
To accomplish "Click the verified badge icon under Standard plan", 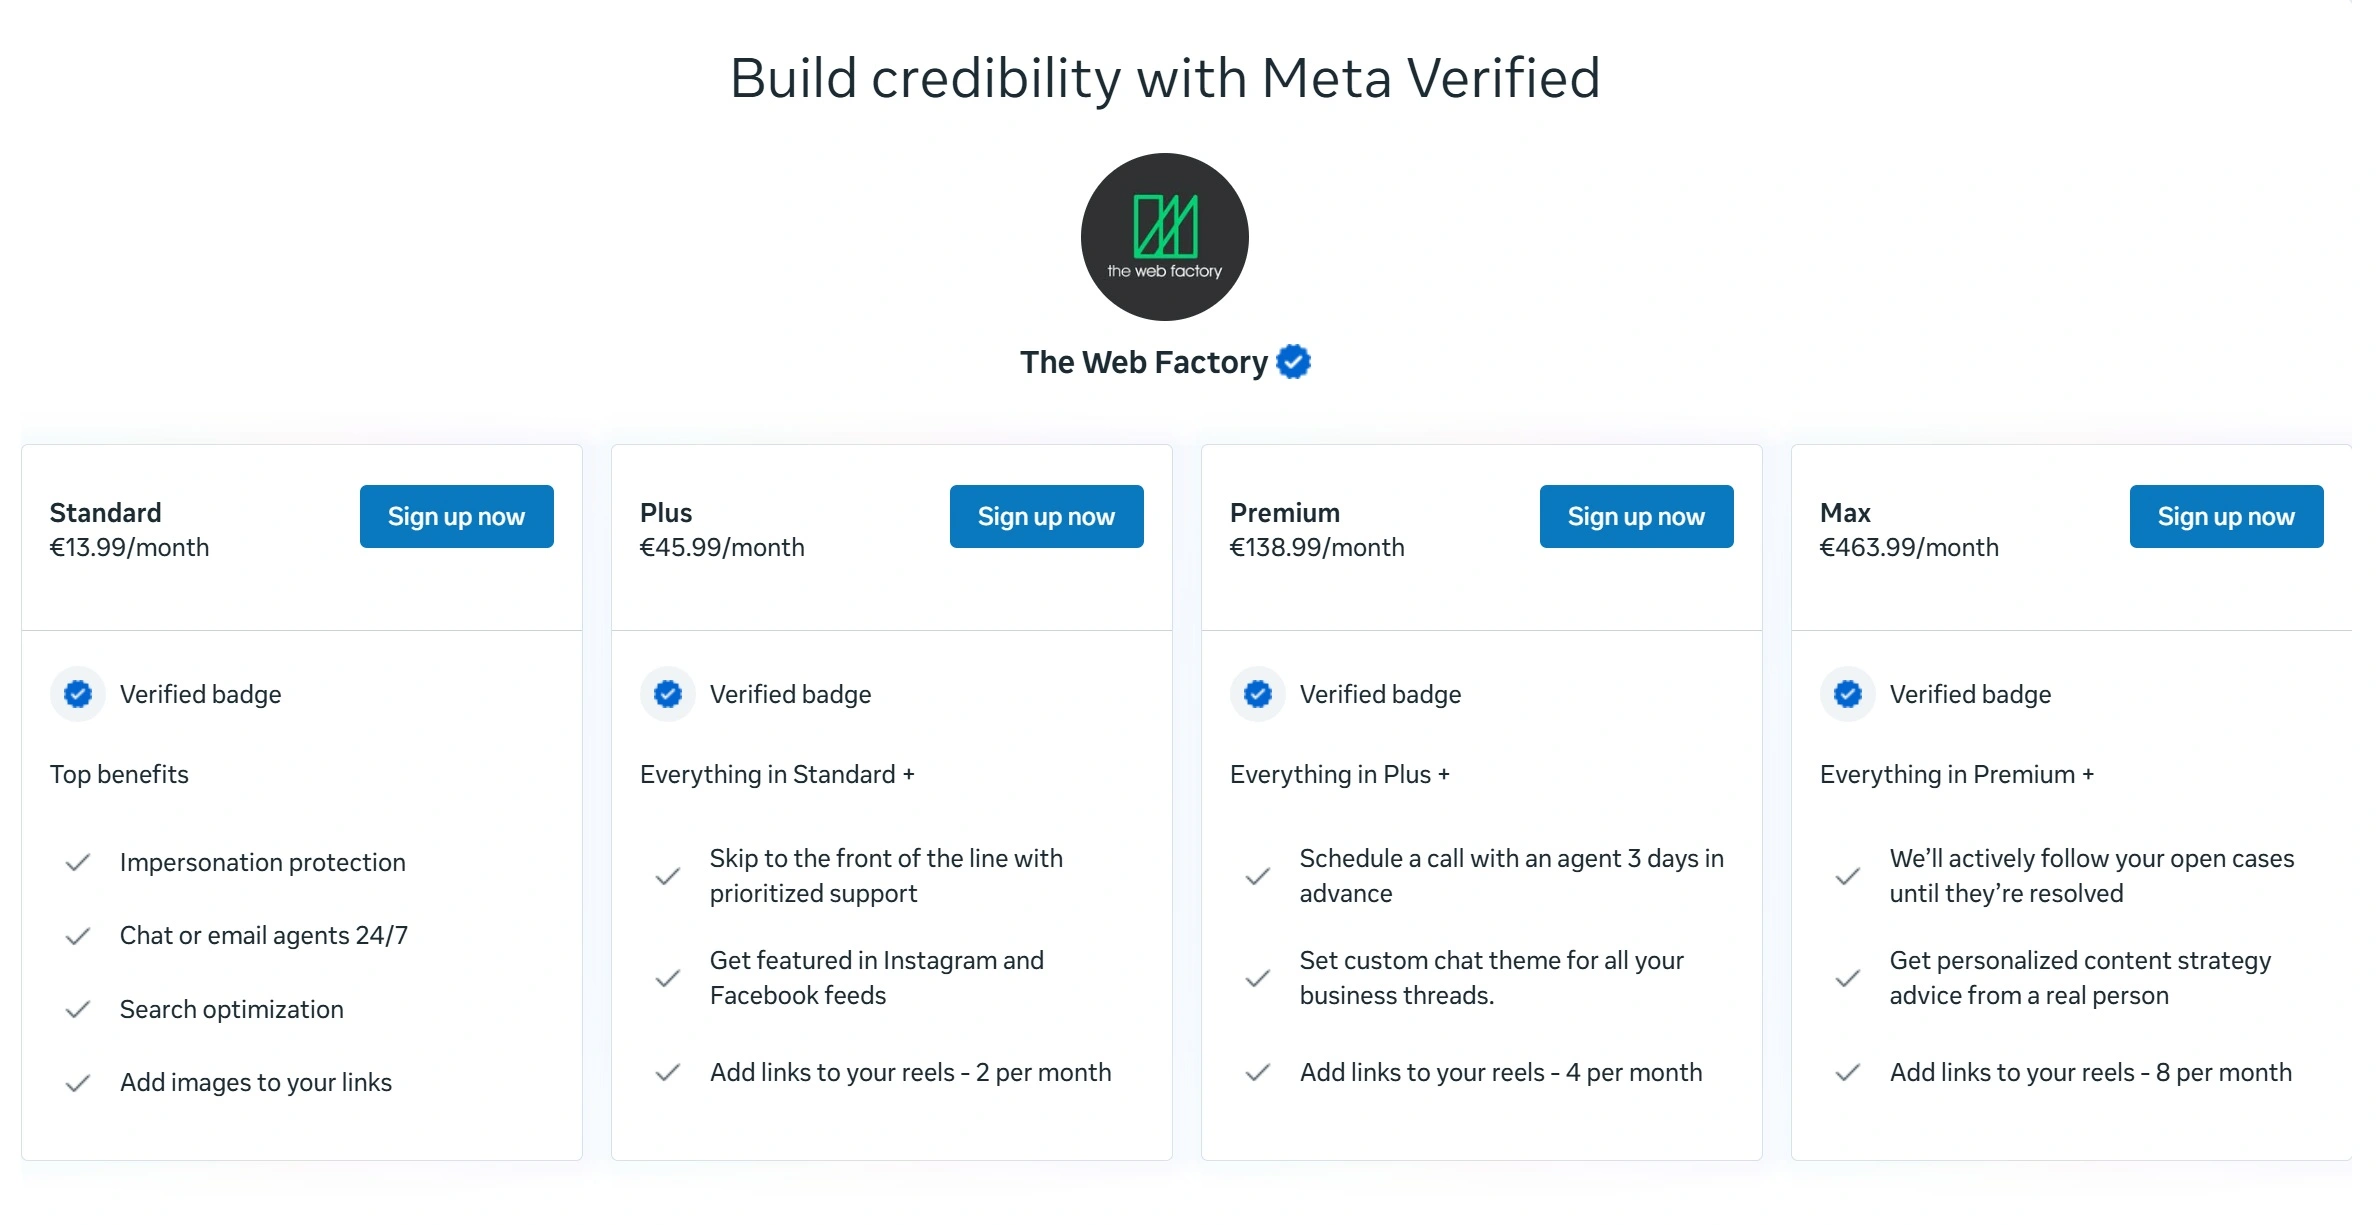I will [x=77, y=694].
